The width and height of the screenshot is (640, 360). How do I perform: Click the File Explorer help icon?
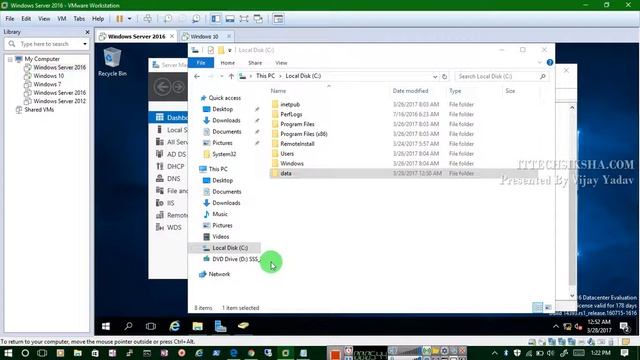(550, 62)
